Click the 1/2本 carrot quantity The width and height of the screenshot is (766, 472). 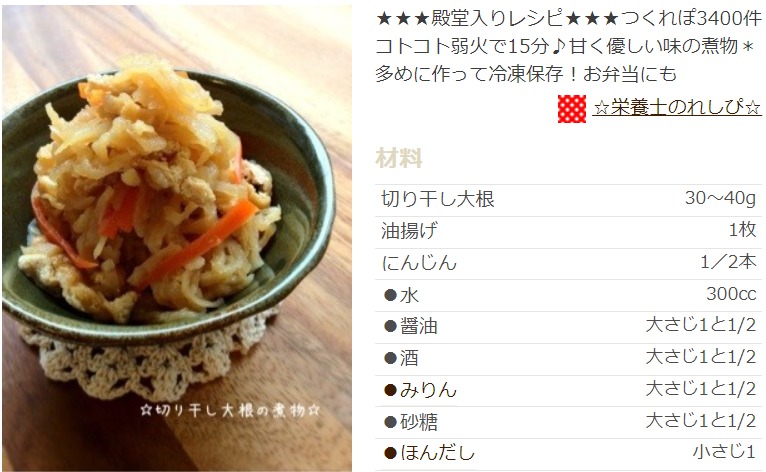(728, 262)
